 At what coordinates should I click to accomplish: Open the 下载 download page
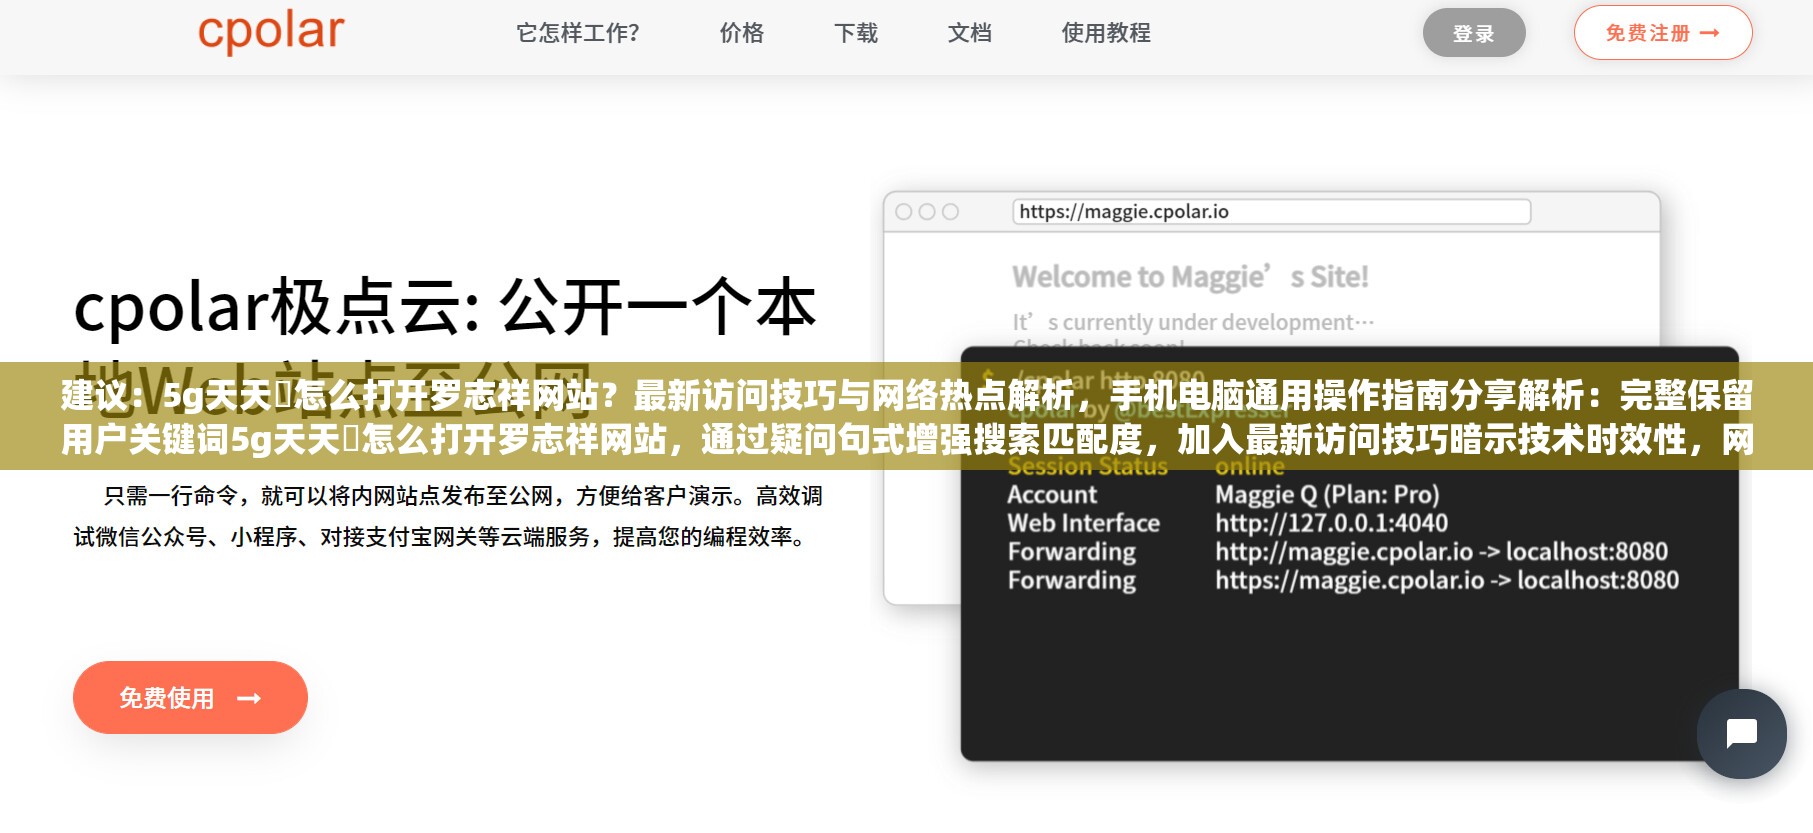(856, 33)
